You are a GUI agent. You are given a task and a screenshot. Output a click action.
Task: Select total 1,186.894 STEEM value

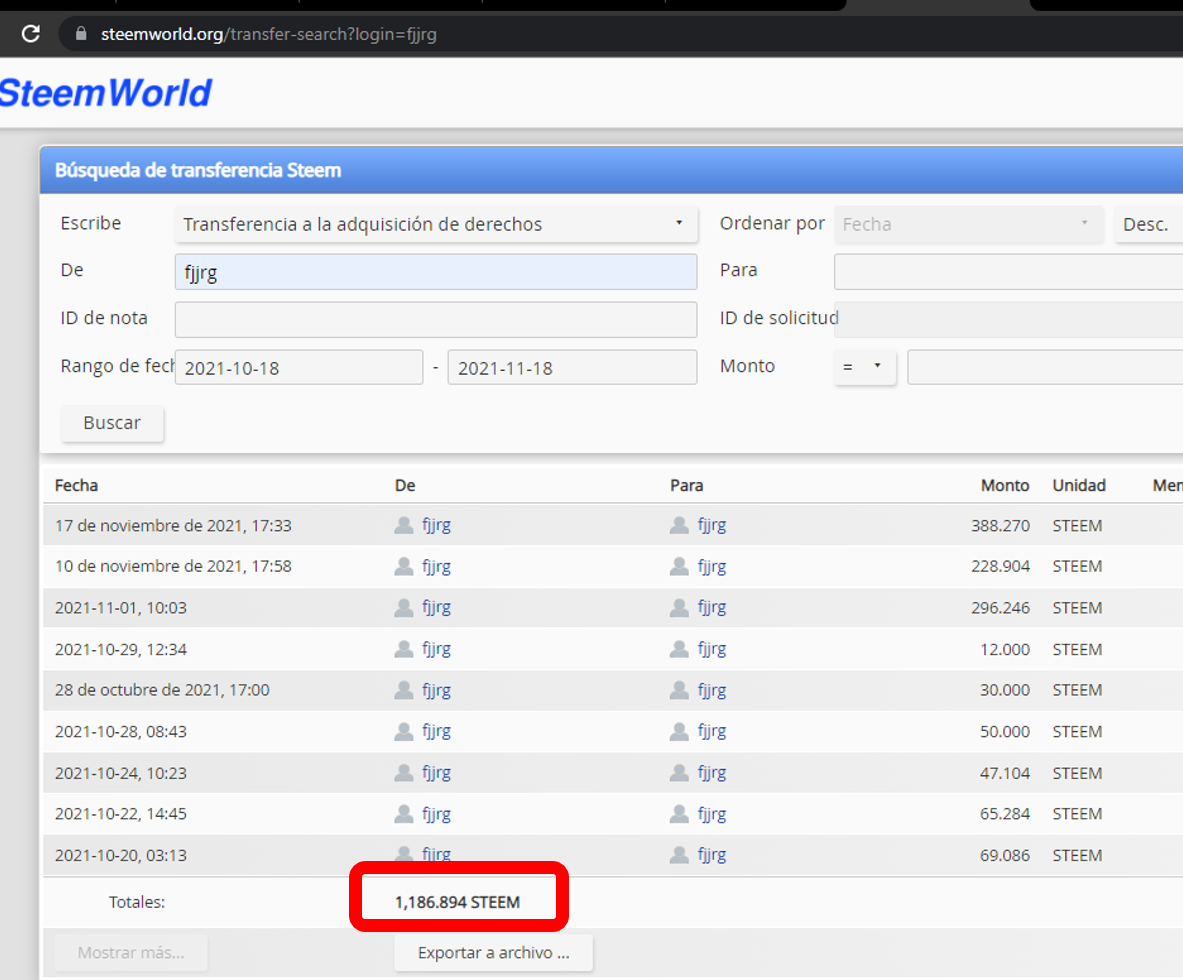pyautogui.click(x=457, y=902)
